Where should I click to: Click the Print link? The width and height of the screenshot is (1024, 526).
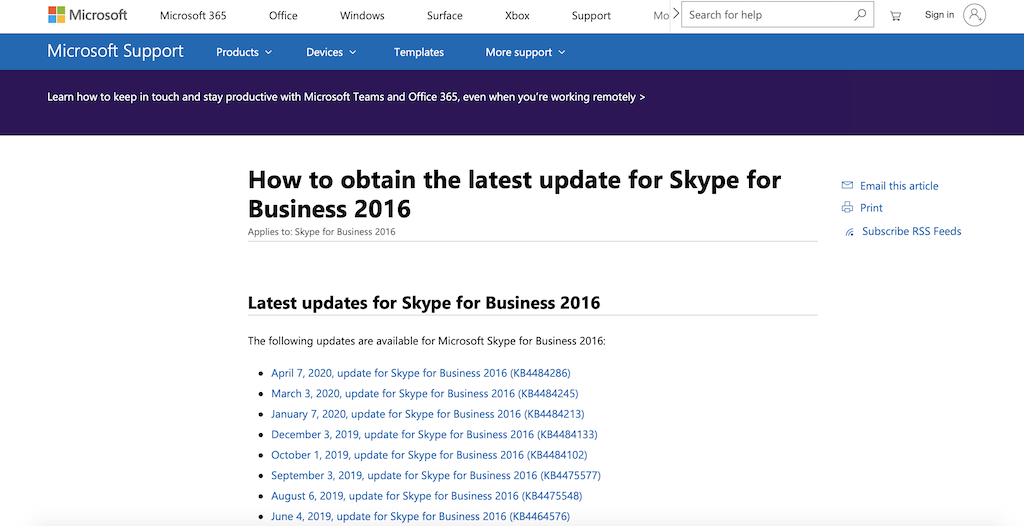coord(871,208)
